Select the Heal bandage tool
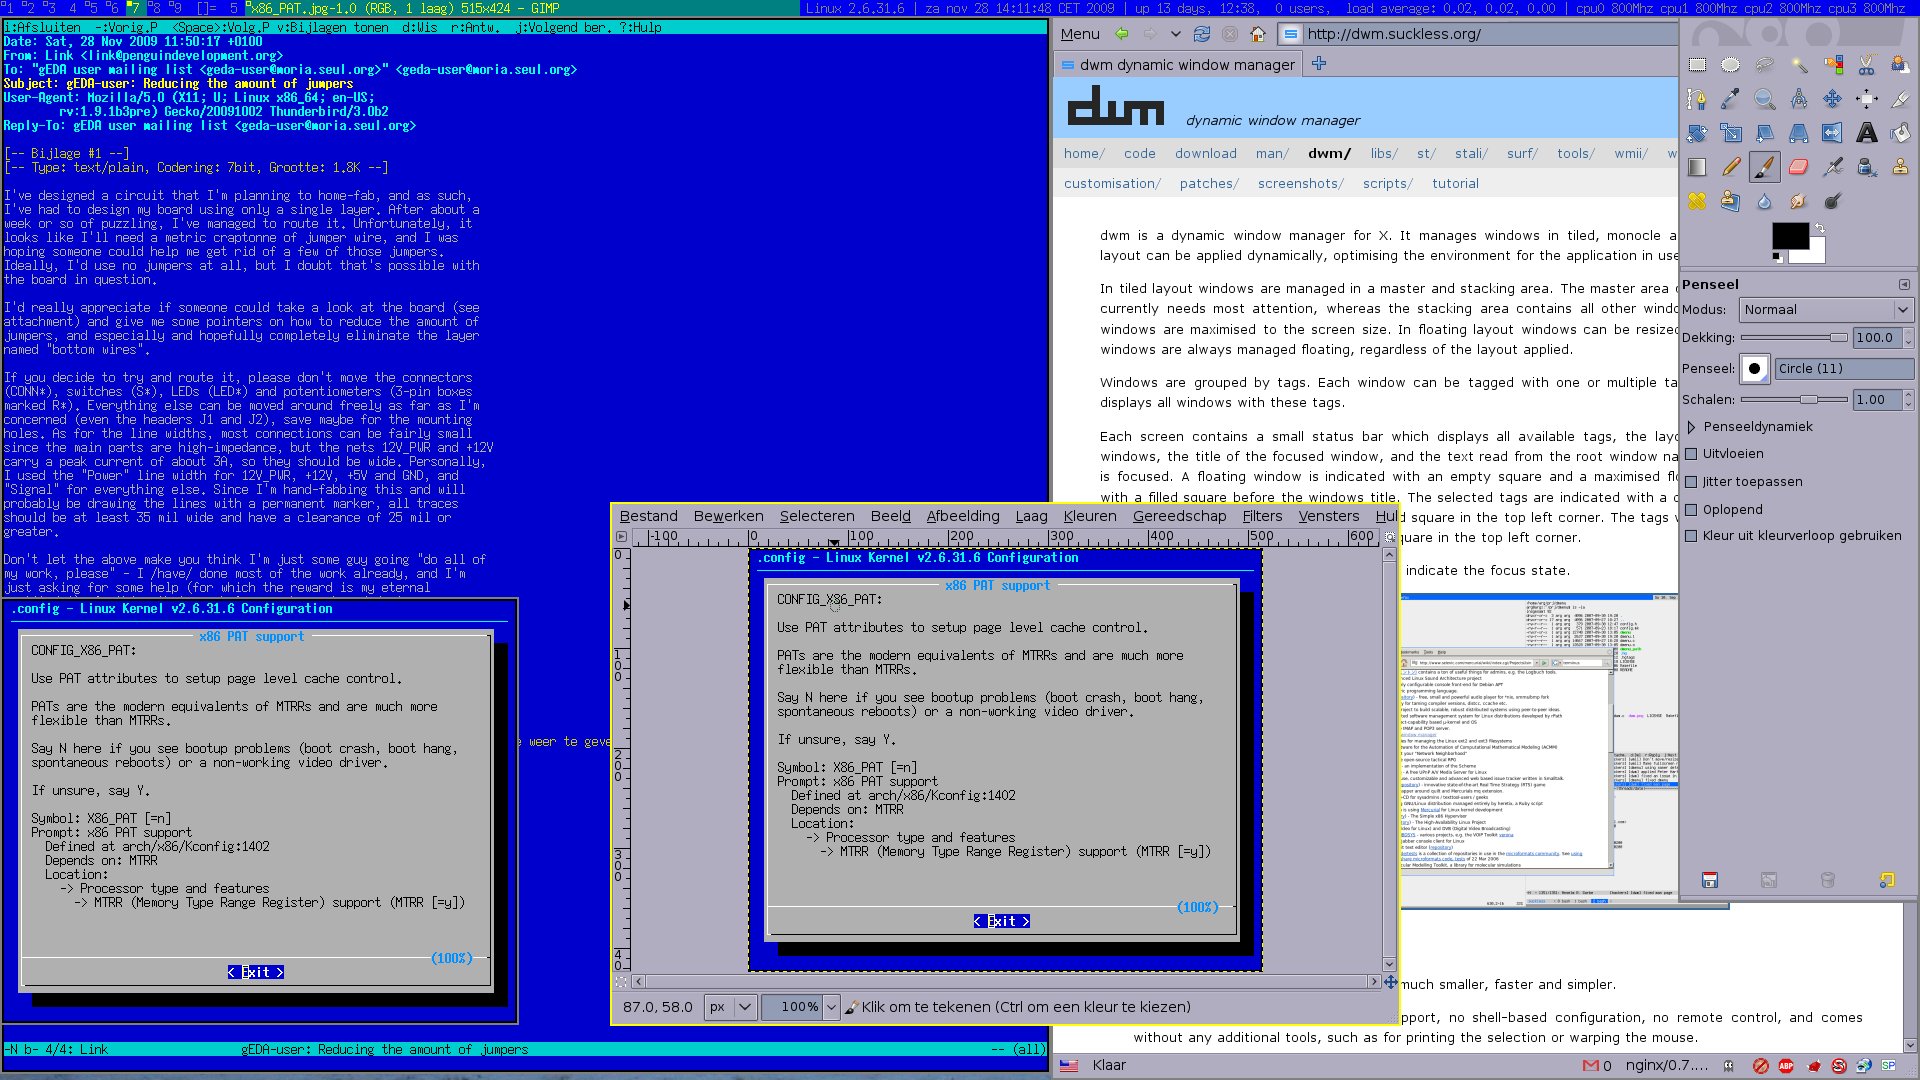Screen dimensions: 1920x1080 coord(1697,201)
